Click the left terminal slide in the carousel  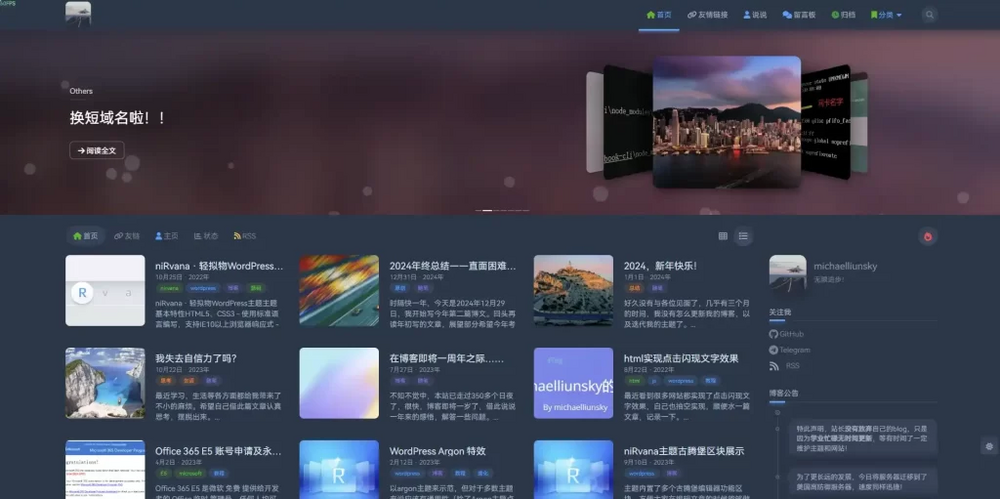pos(628,122)
